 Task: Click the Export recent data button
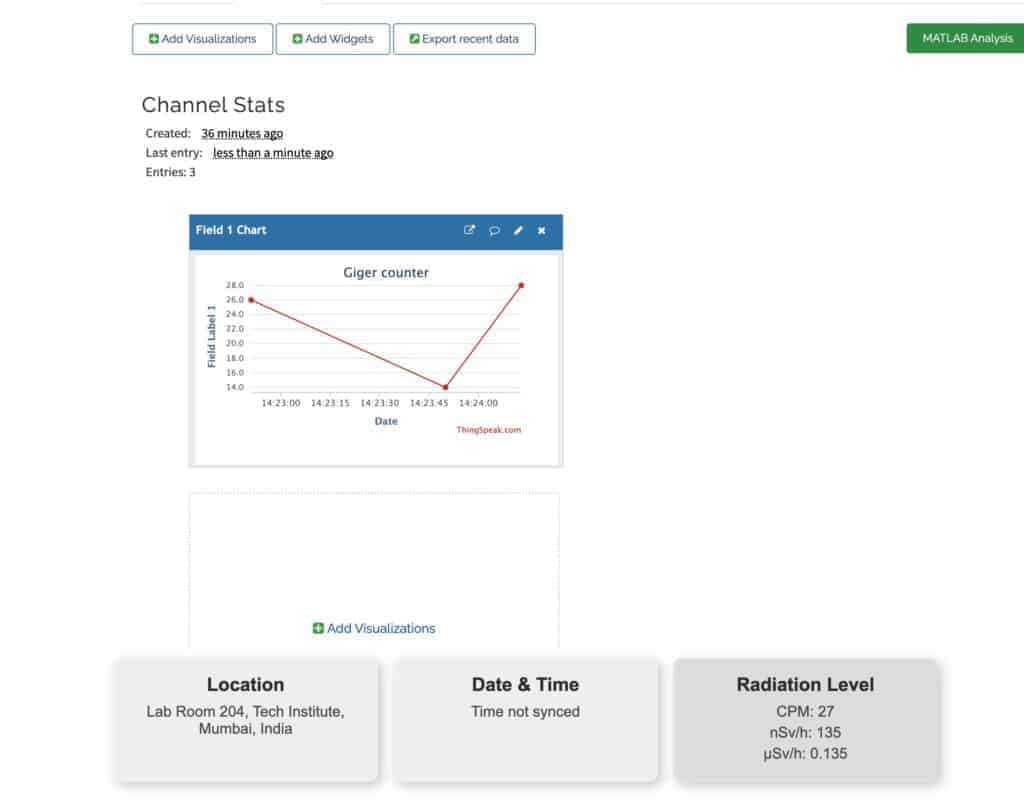[x=465, y=39]
